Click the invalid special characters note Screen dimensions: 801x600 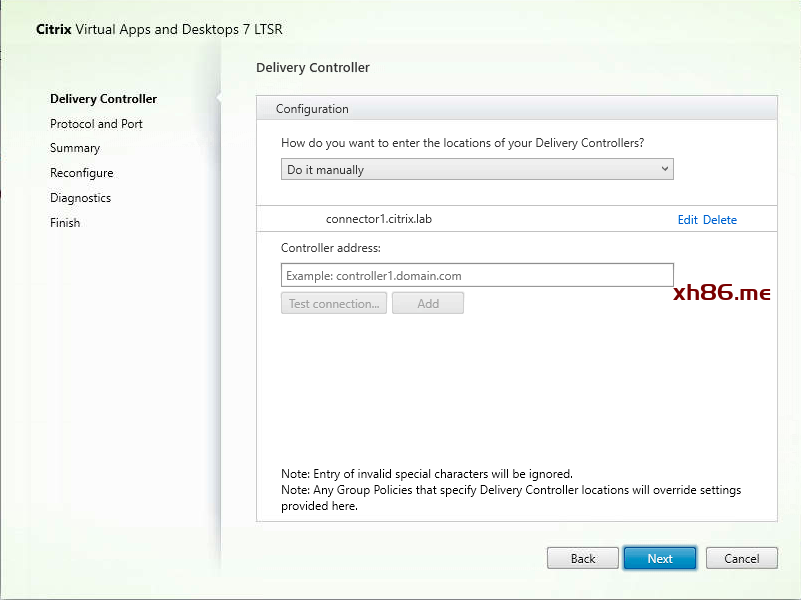(427, 473)
